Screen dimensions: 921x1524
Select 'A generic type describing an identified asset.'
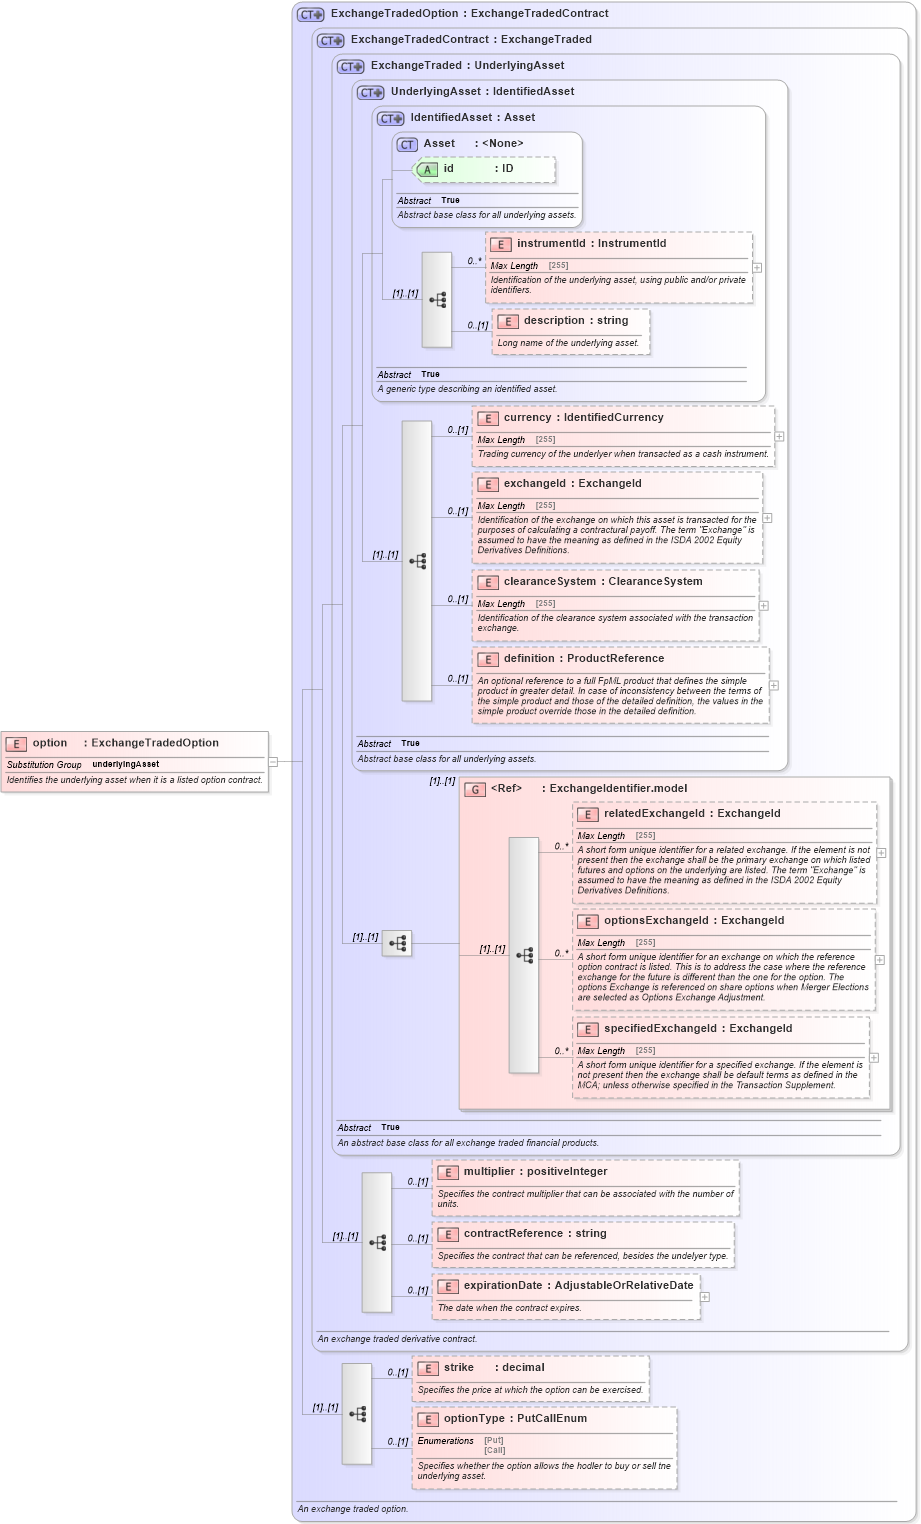pos(468,389)
